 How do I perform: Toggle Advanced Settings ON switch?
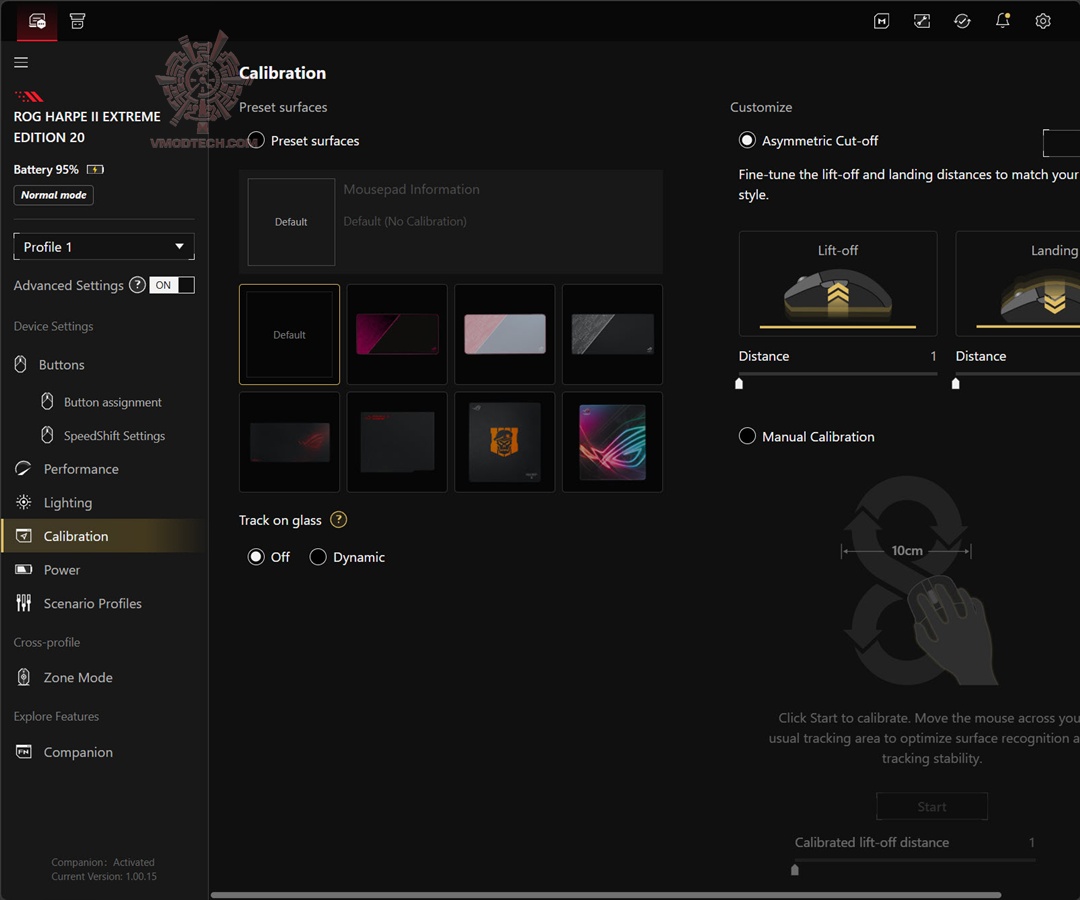[172, 285]
